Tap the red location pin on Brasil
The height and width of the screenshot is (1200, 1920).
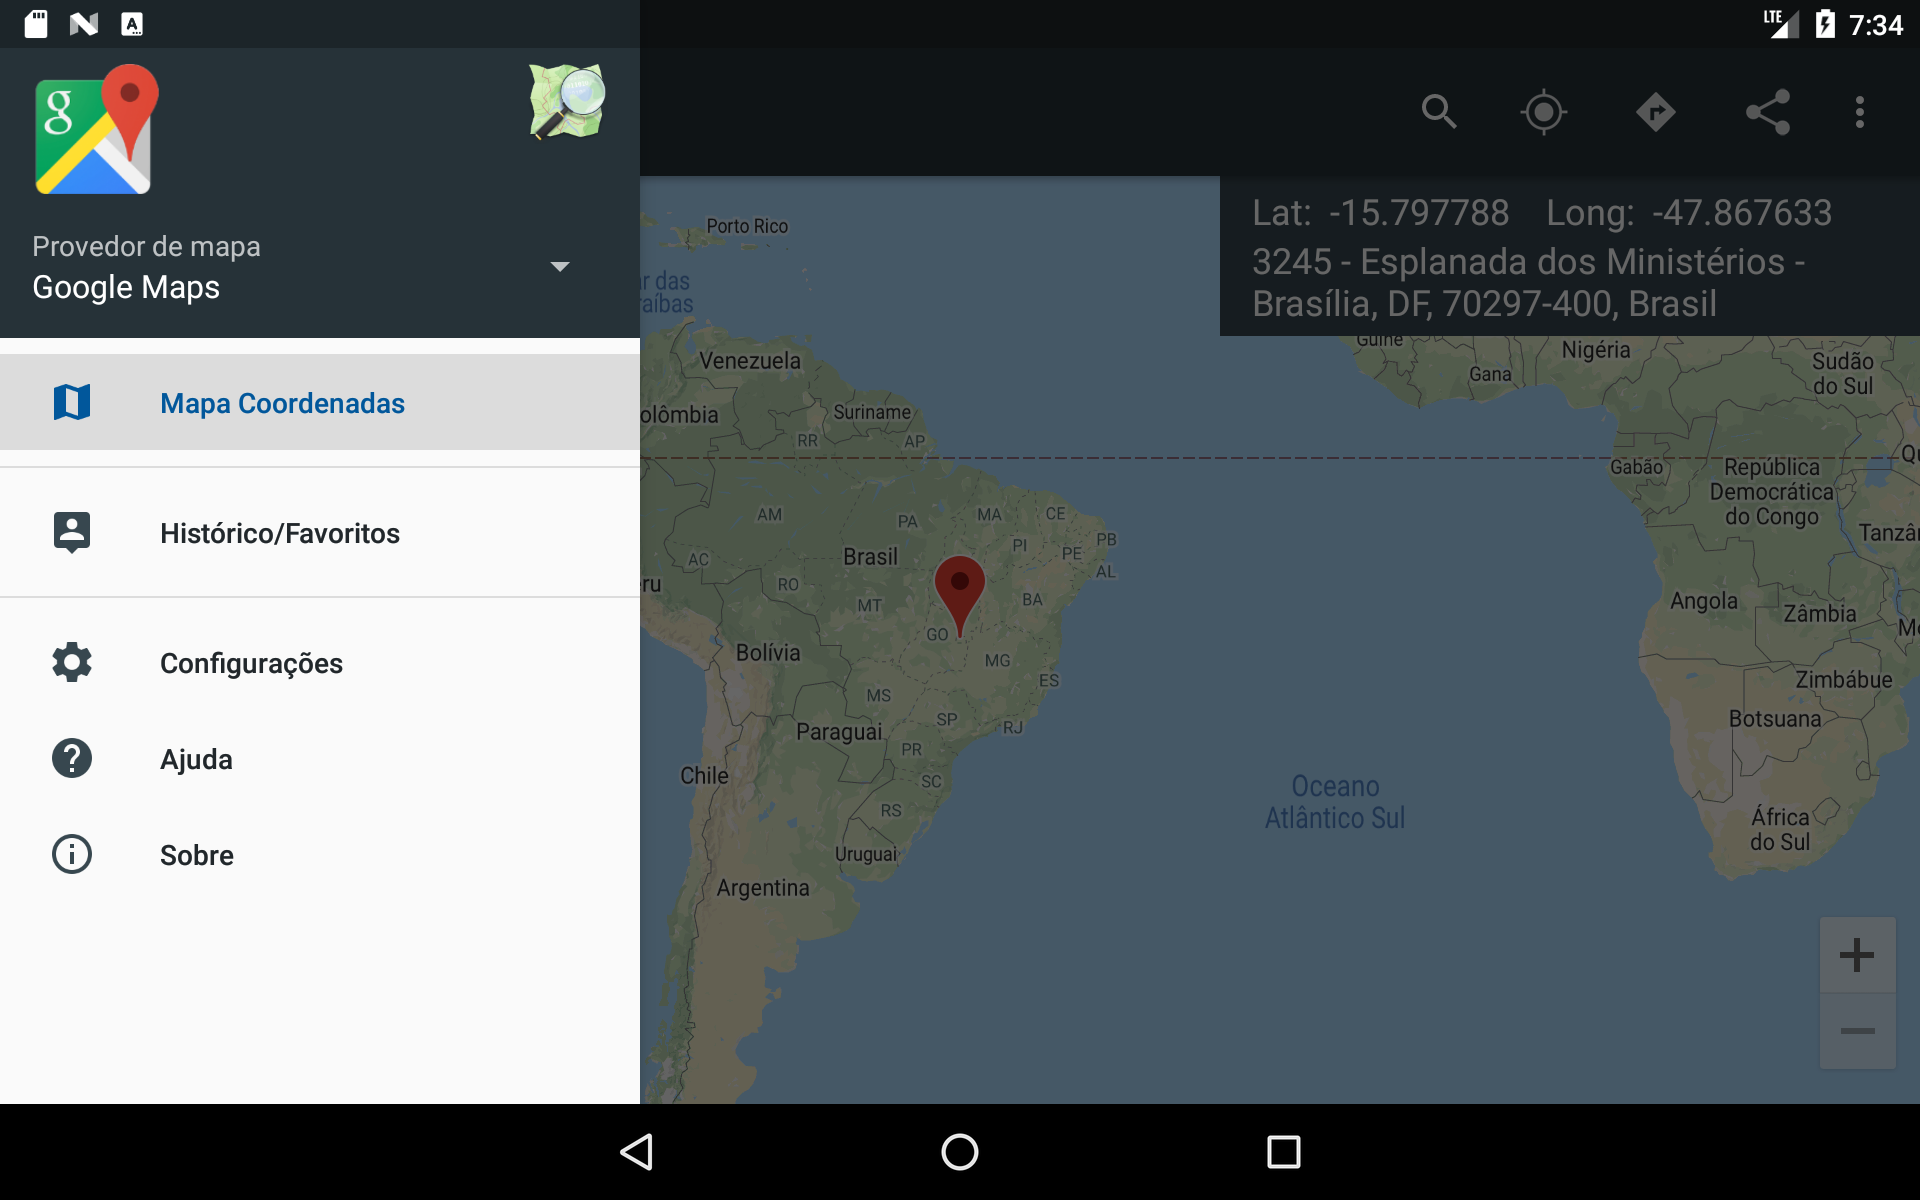[x=960, y=596]
